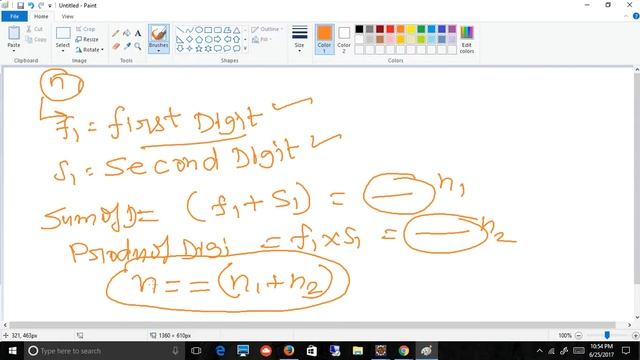Select the Fill with color bucket tool

point(127,33)
